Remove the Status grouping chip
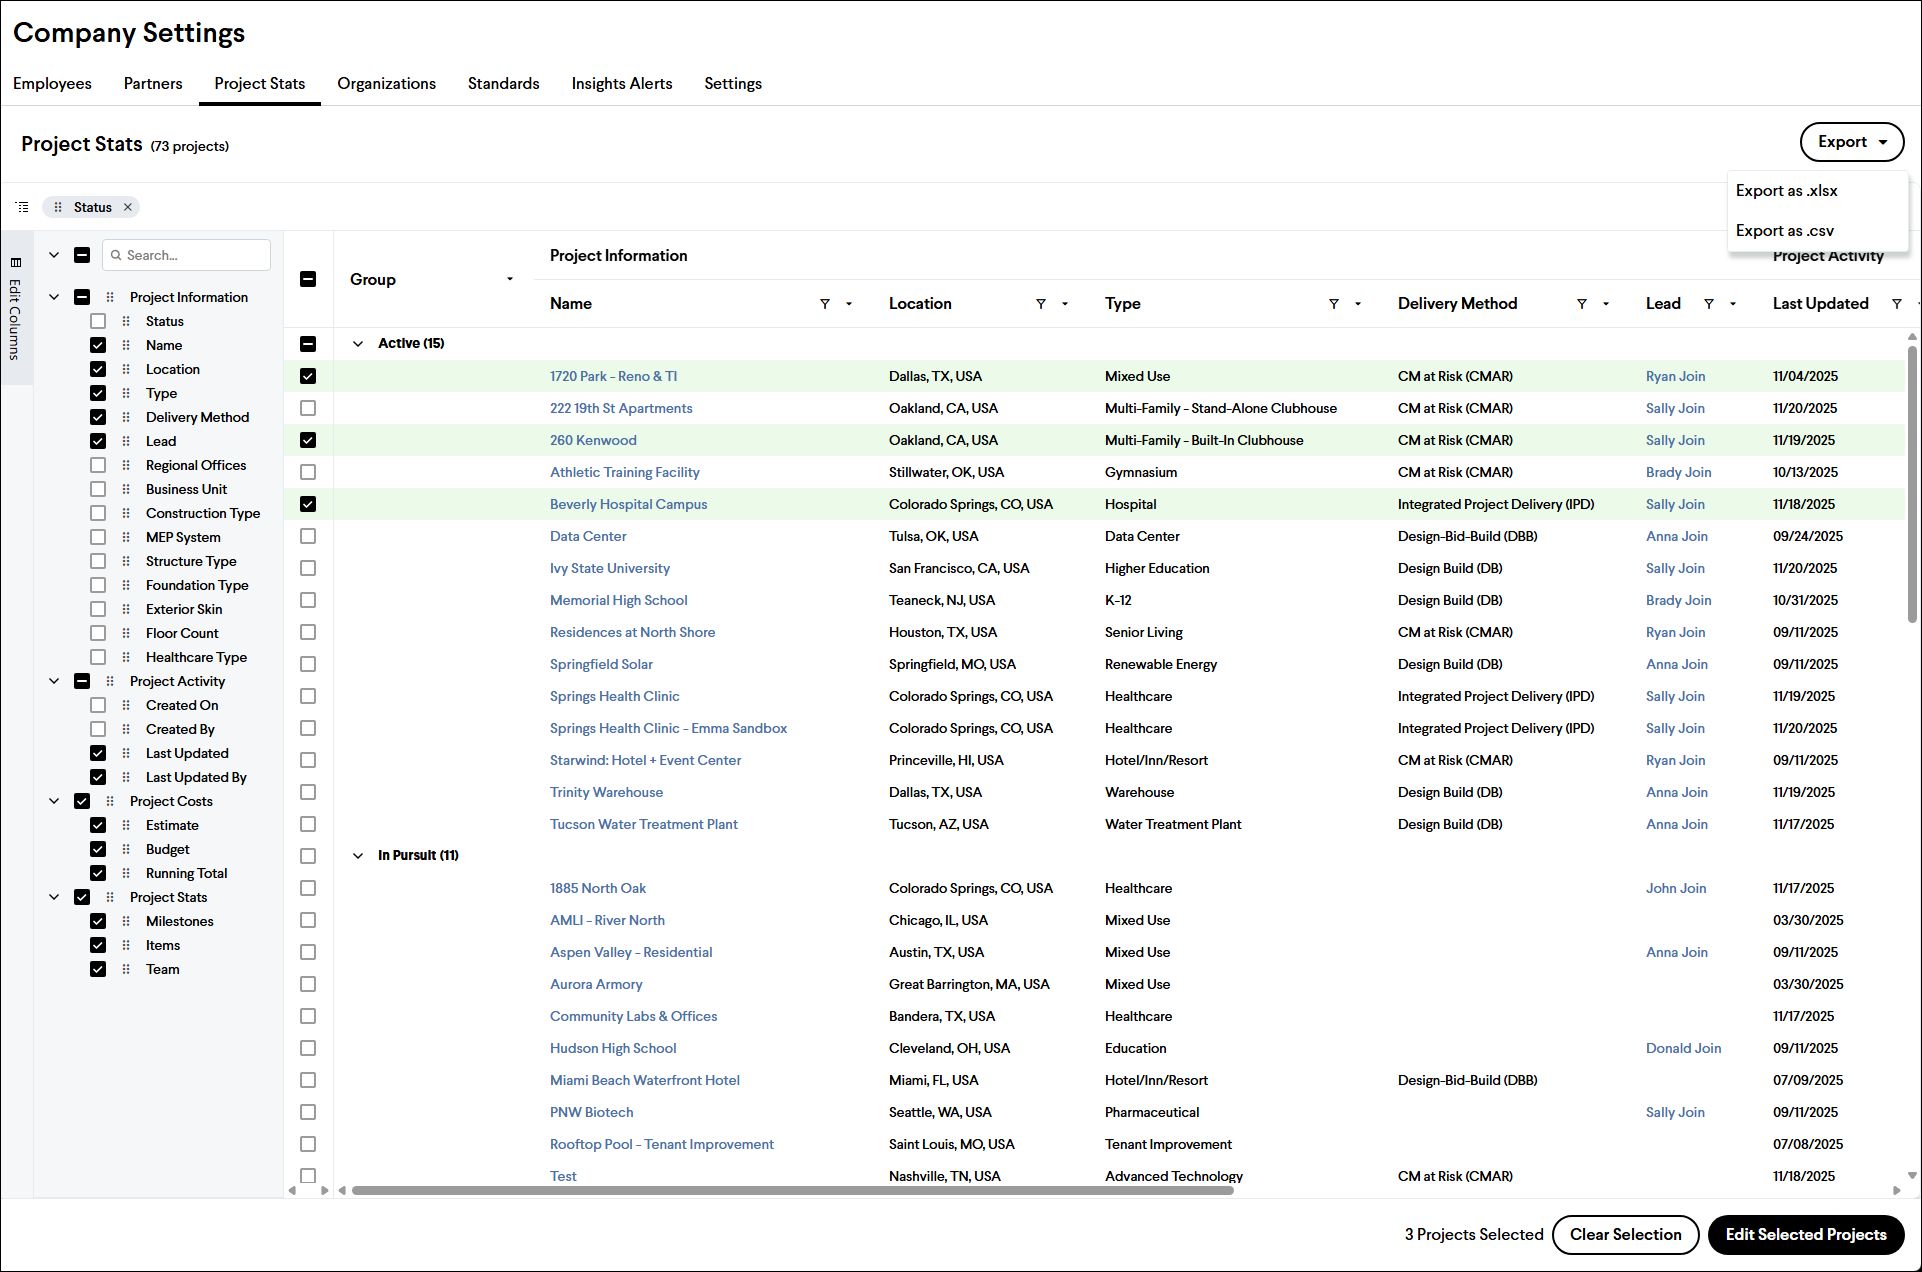Viewport: 1922px width, 1272px height. [128, 207]
